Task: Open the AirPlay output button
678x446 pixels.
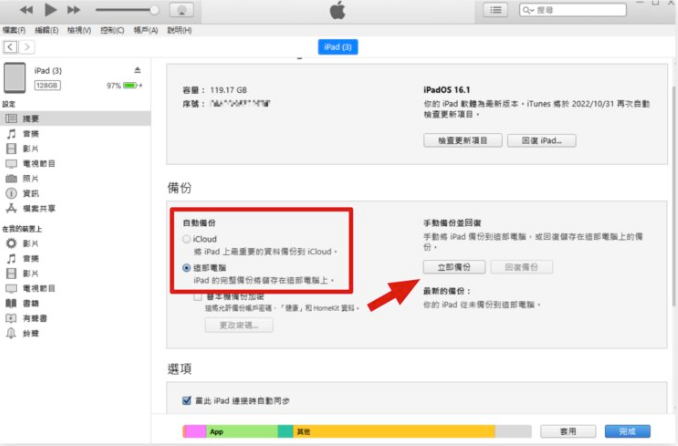Action: 182,10
